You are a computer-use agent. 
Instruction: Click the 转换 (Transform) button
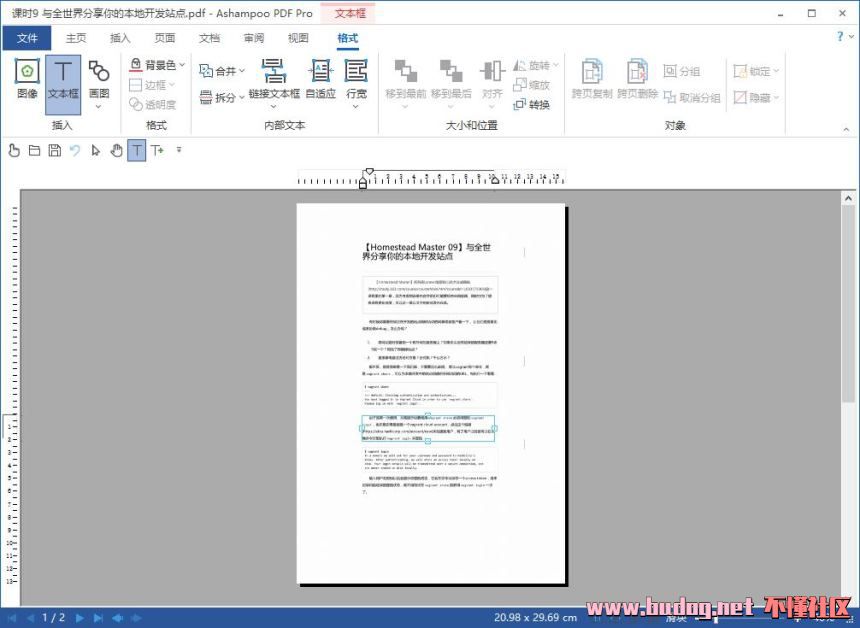(532, 105)
